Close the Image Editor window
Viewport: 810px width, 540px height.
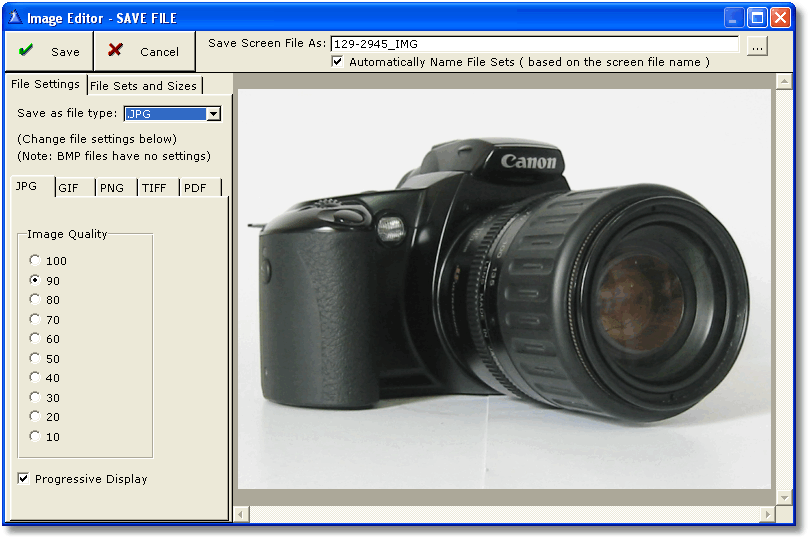tap(781, 18)
